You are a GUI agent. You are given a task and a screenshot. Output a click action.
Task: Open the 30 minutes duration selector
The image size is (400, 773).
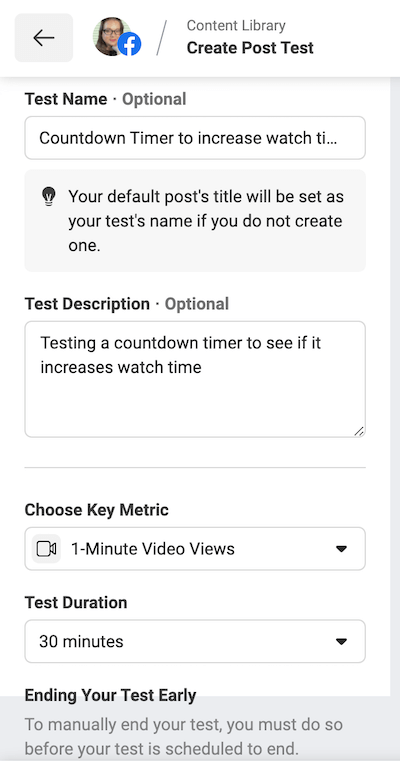pyautogui.click(x=195, y=641)
